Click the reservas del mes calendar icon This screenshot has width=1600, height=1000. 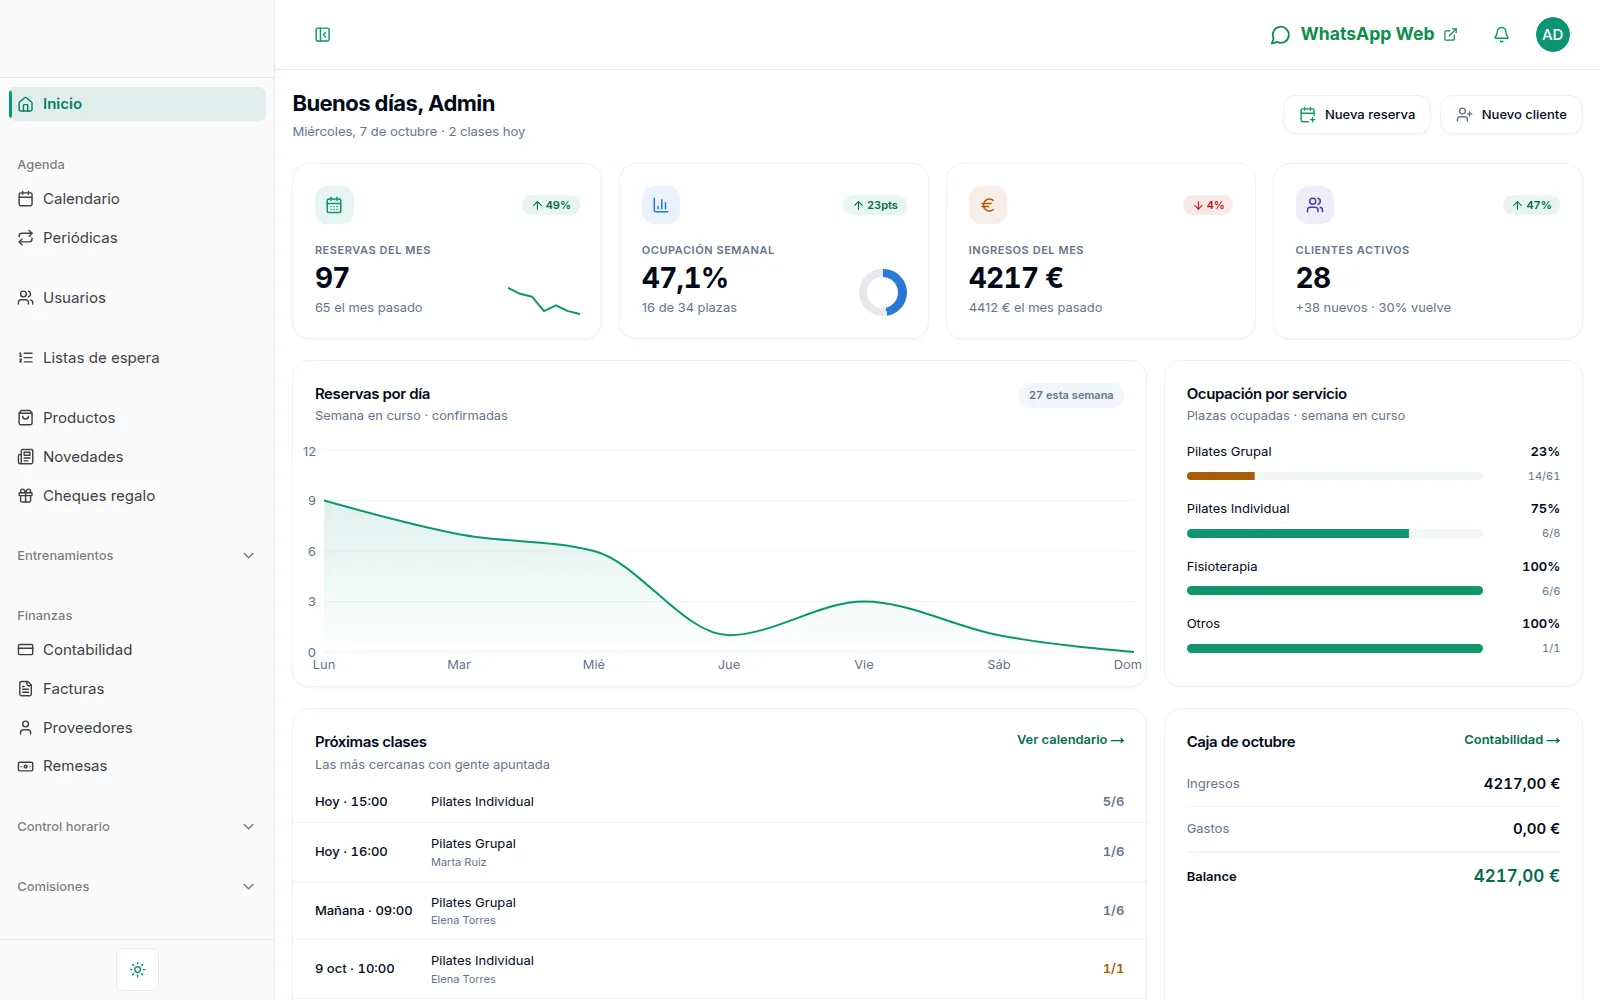click(334, 205)
